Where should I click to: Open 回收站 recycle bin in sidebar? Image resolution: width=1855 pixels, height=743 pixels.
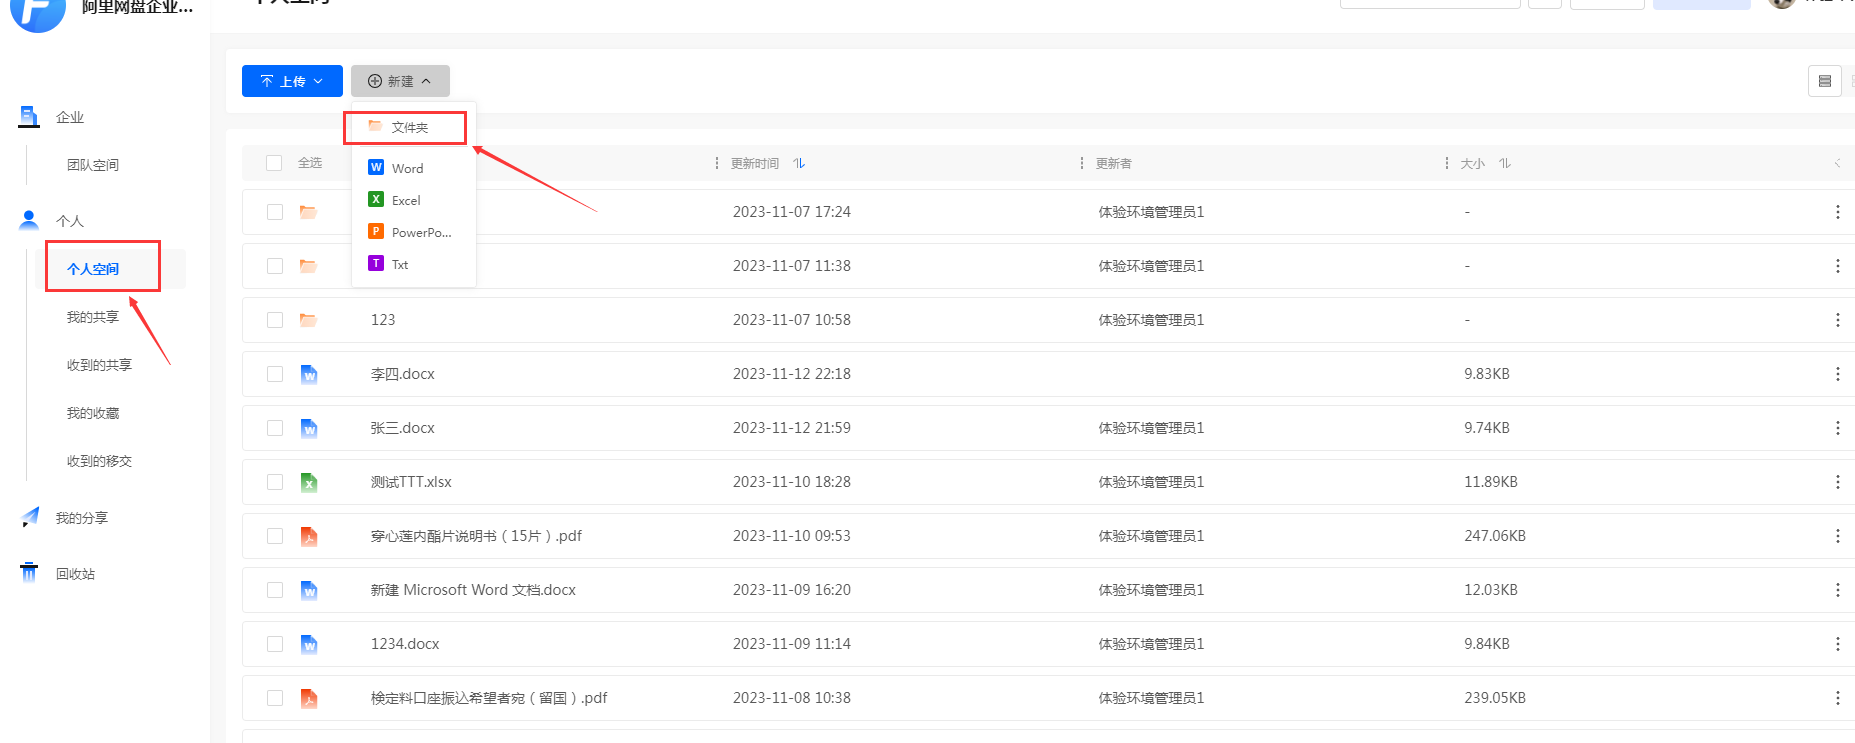75,574
